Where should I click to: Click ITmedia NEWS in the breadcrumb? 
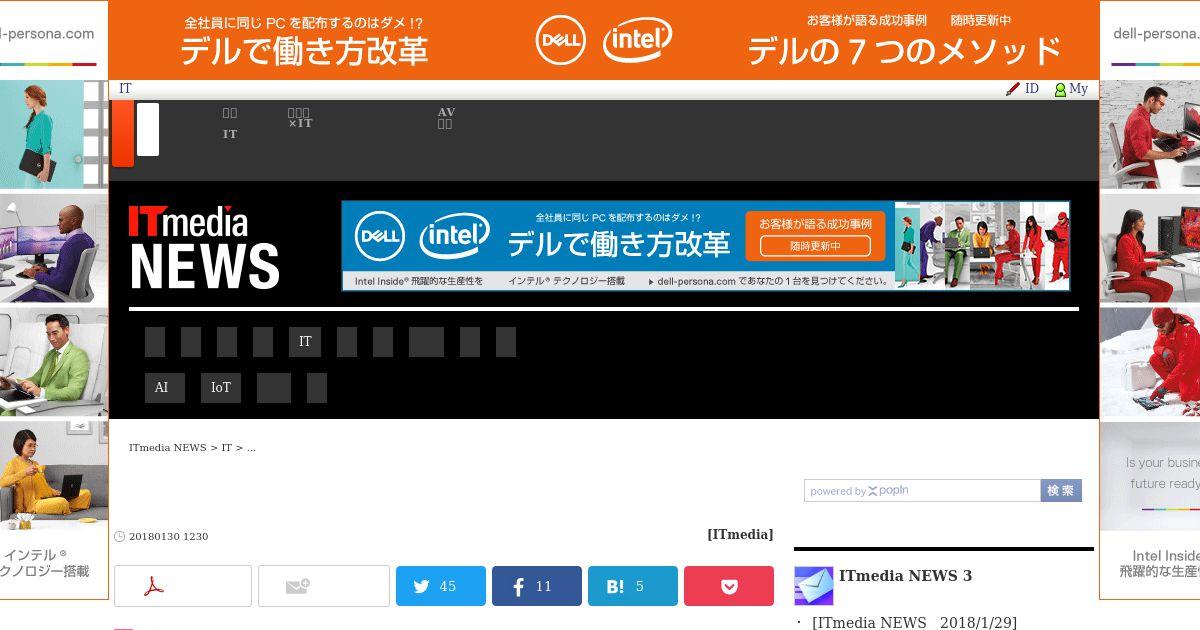(x=168, y=448)
